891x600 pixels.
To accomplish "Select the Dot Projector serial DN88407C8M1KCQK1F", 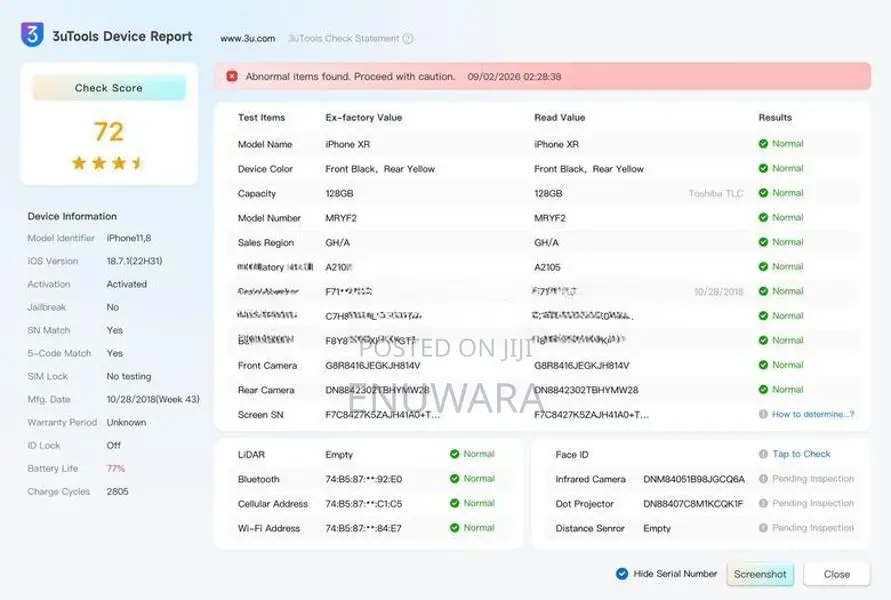I will [x=693, y=503].
